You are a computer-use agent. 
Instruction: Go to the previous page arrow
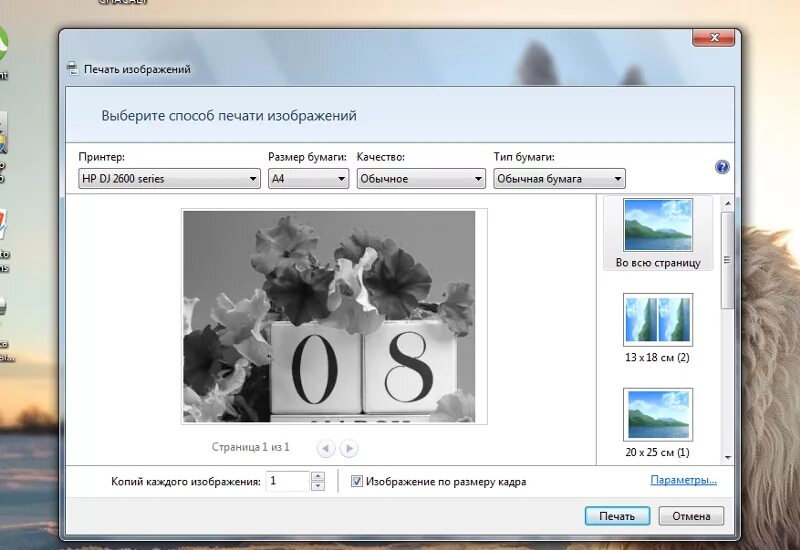(326, 448)
